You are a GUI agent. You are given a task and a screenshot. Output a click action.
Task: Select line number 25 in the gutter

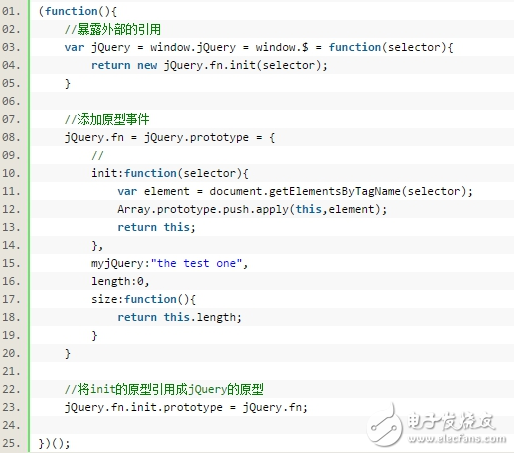coord(11,443)
